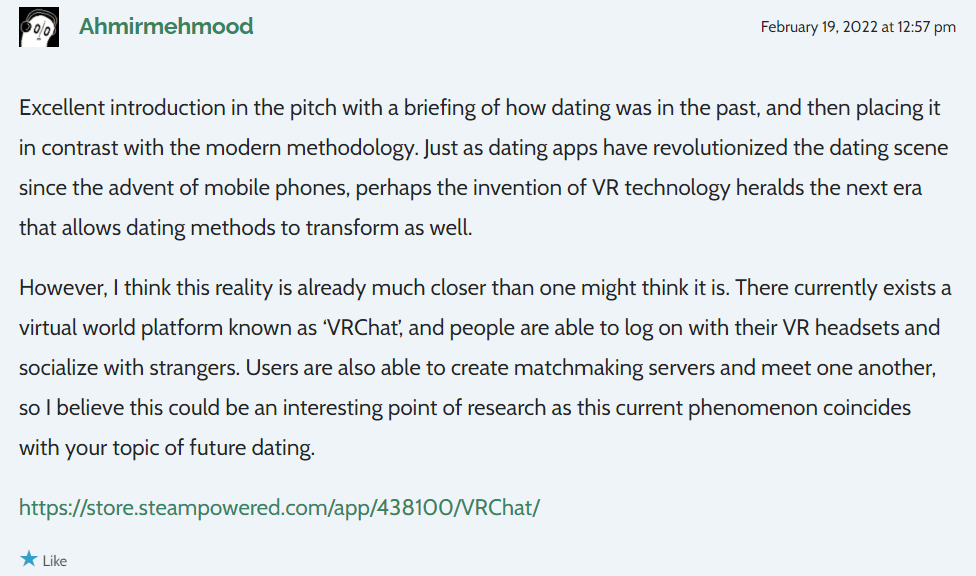Click the line starting 'virtual world platform known as'
This screenshot has height=576, width=976.
(x=479, y=328)
